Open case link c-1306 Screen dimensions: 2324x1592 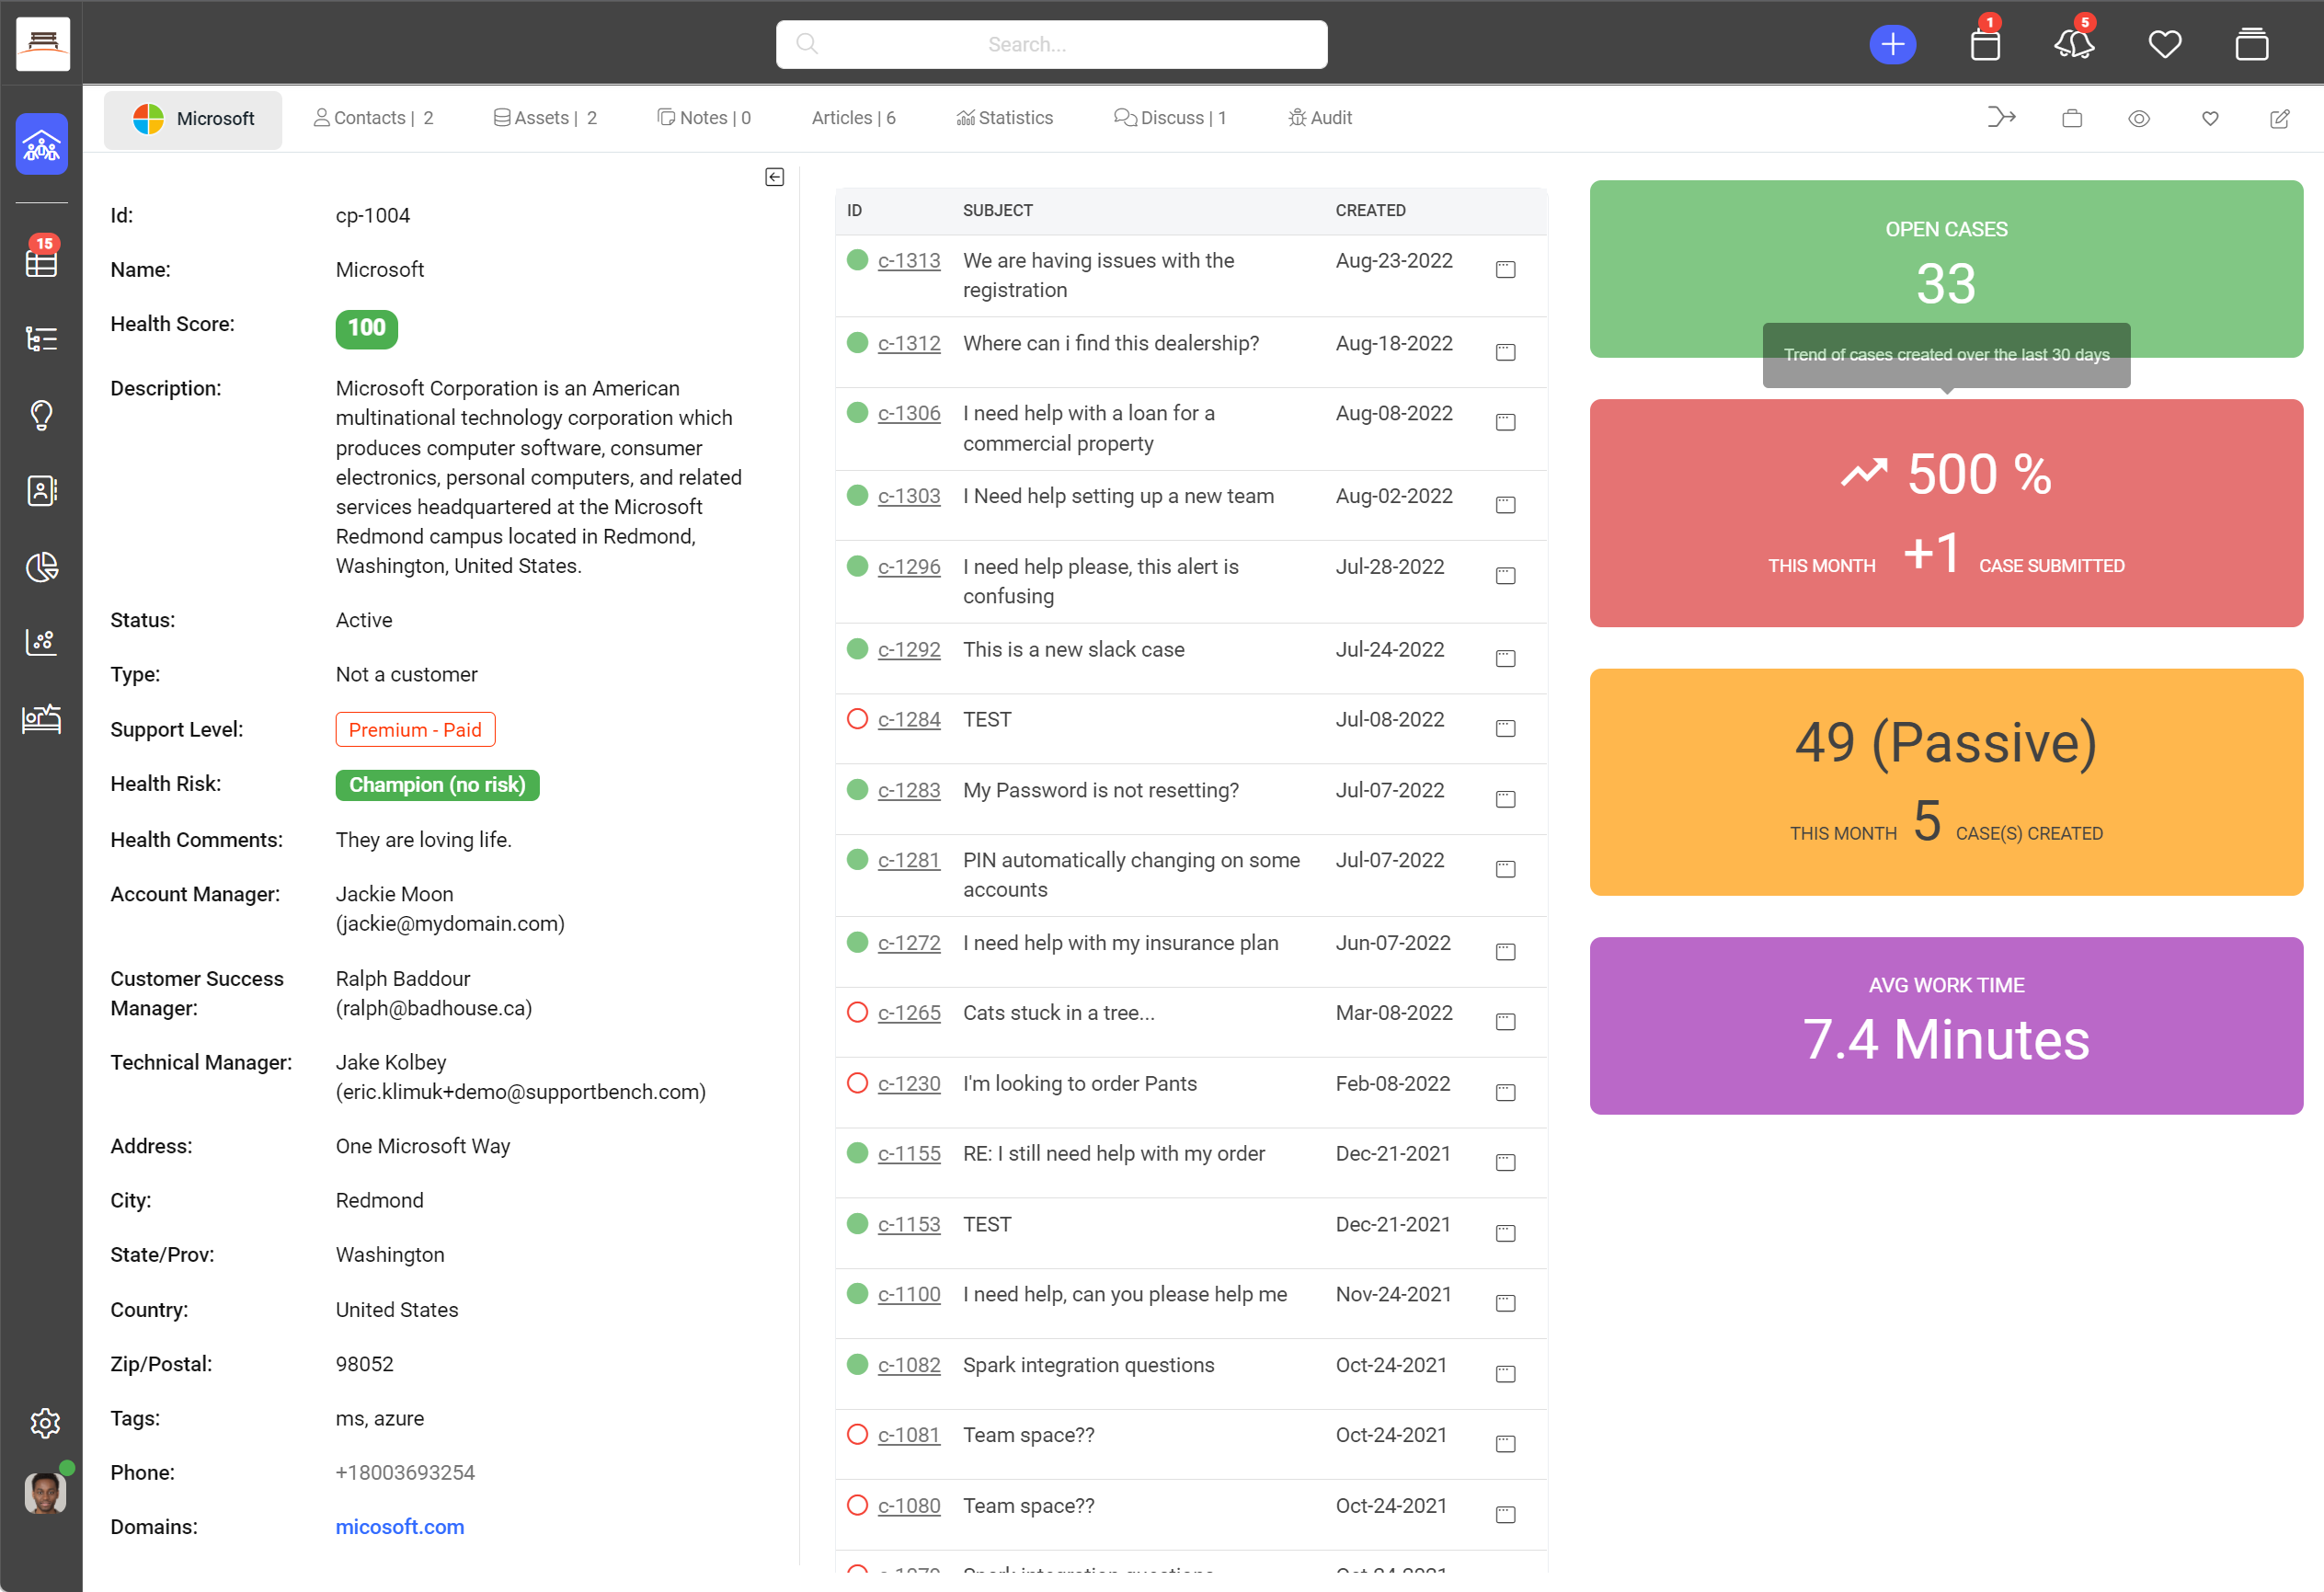tap(908, 413)
